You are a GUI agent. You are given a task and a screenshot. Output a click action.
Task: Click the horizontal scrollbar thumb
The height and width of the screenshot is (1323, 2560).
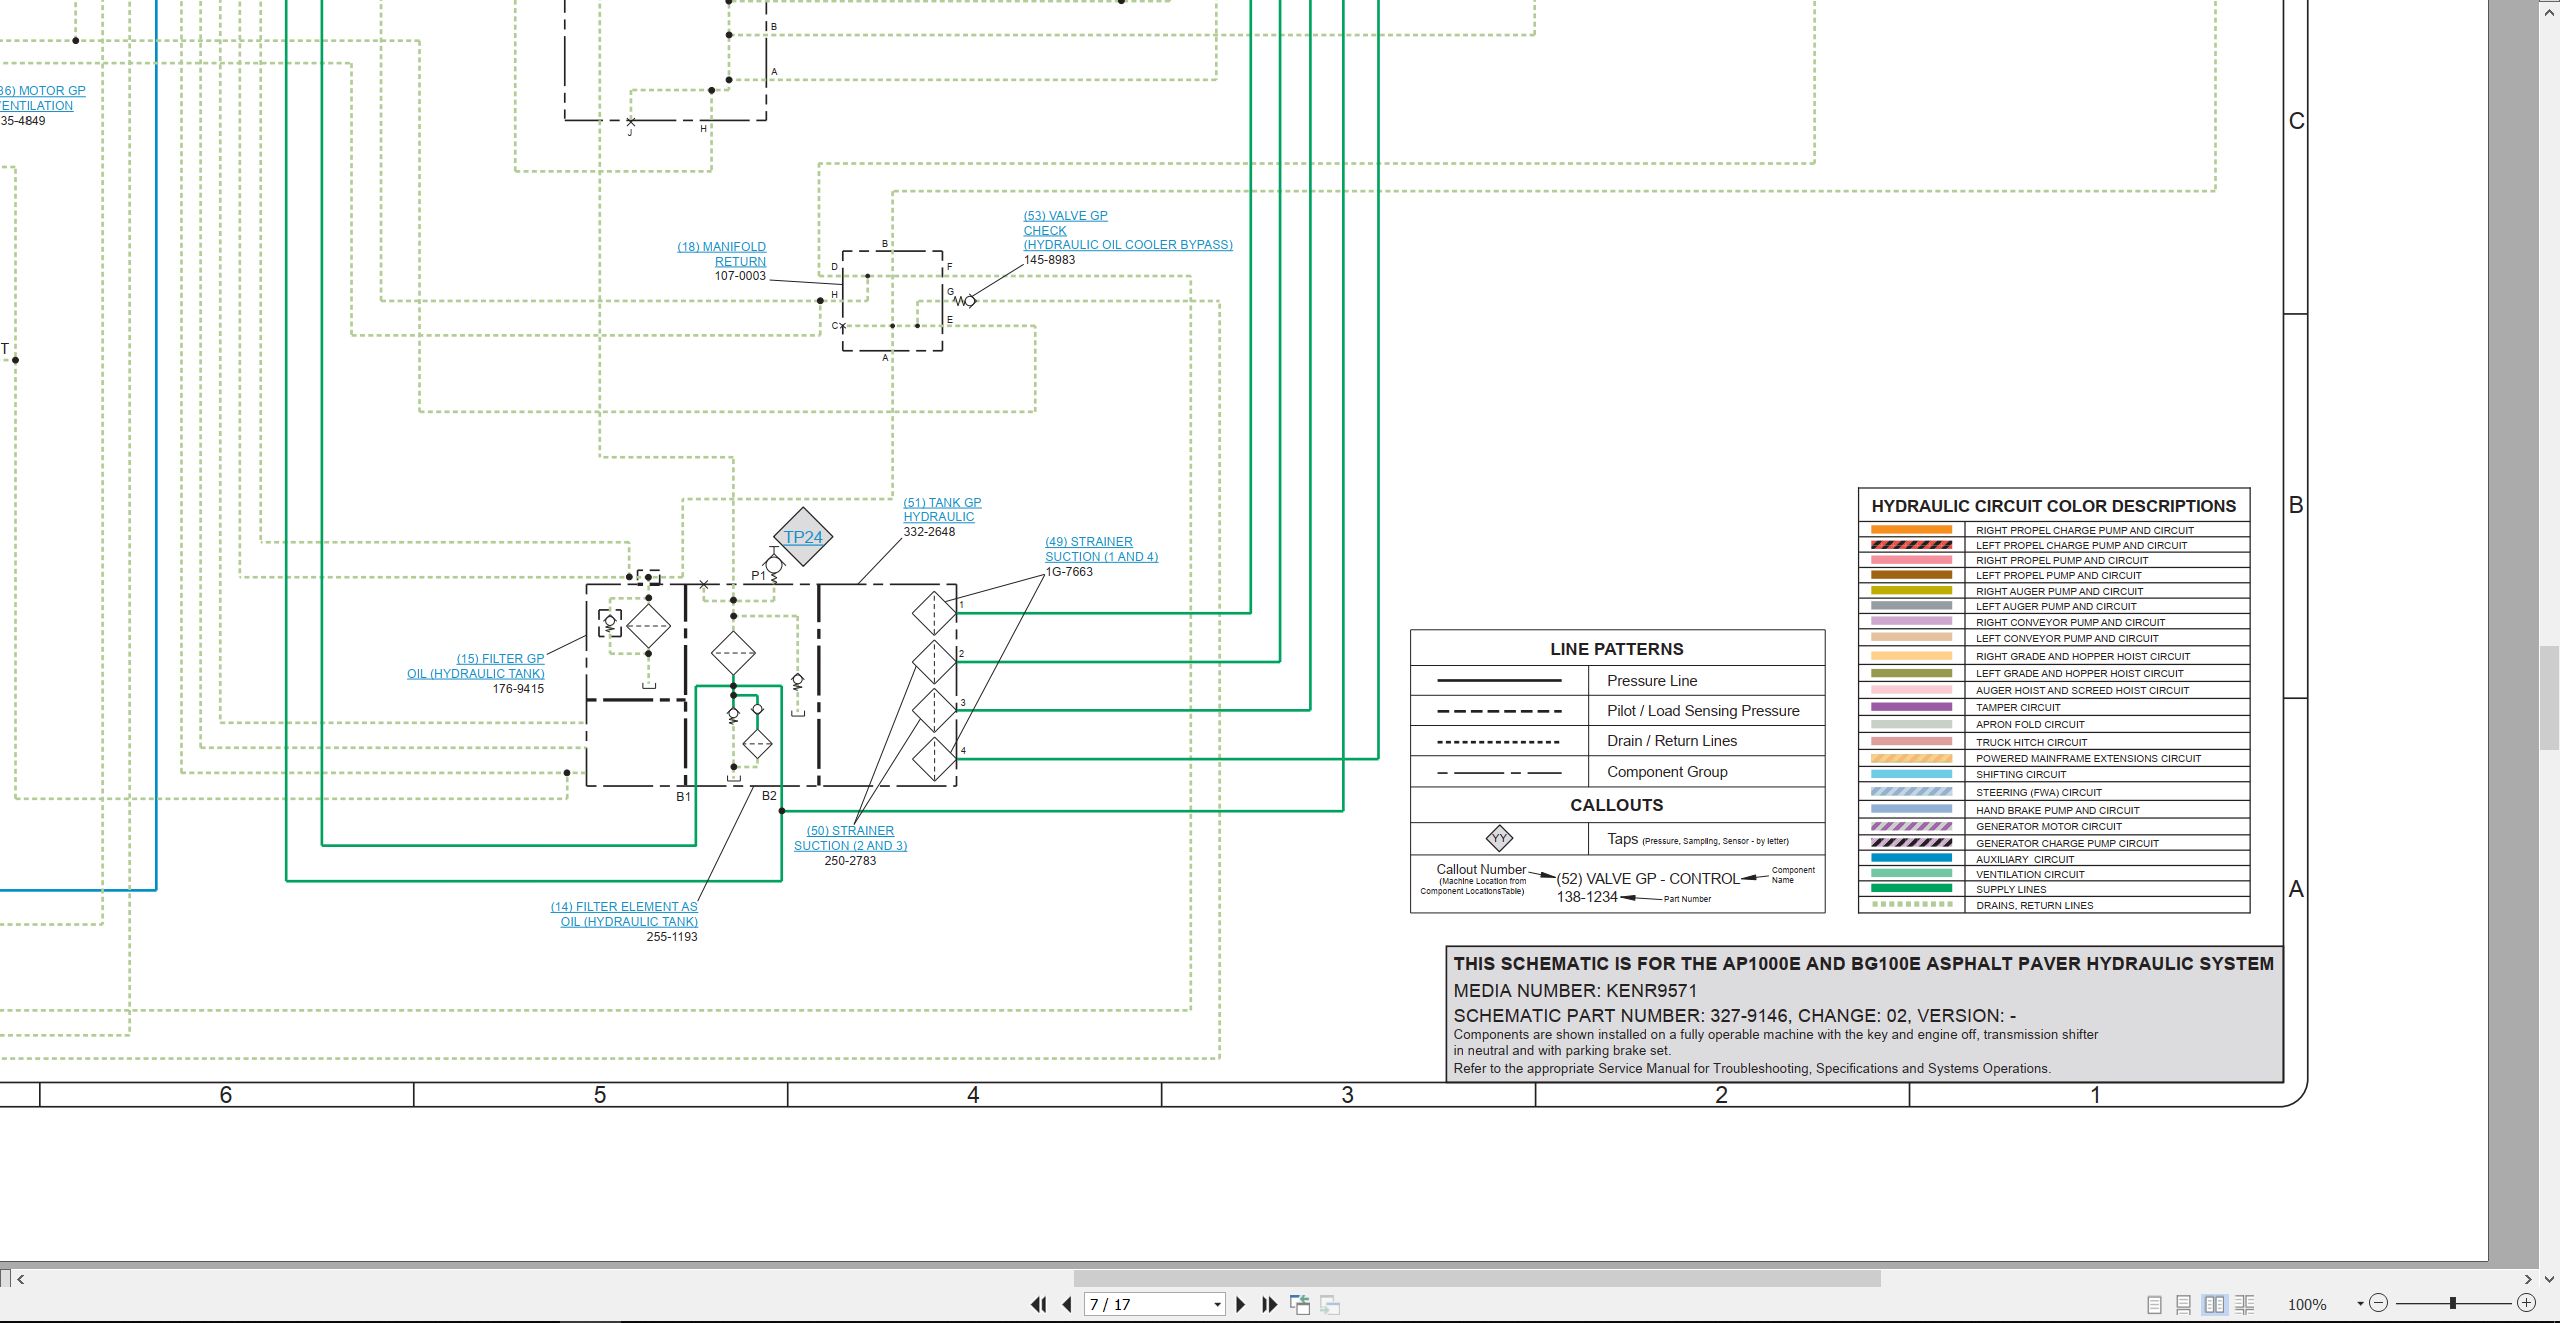coord(1477,1278)
